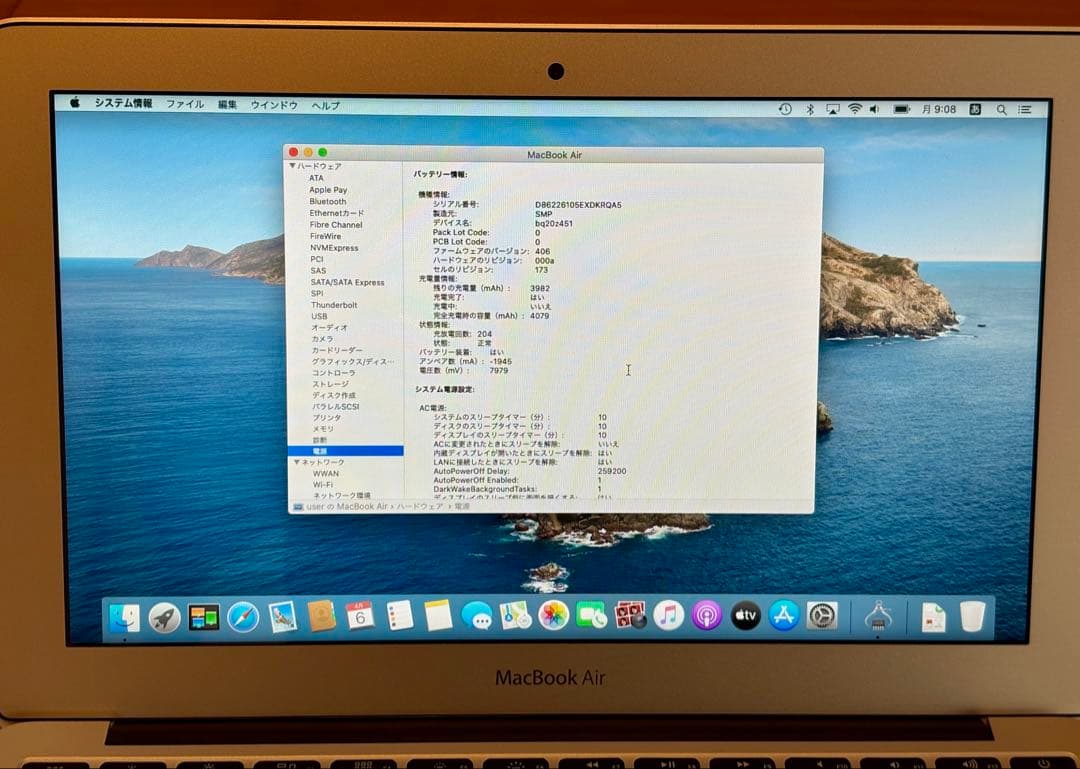Open Messages from the Dock
1080x769 pixels.
(475, 617)
